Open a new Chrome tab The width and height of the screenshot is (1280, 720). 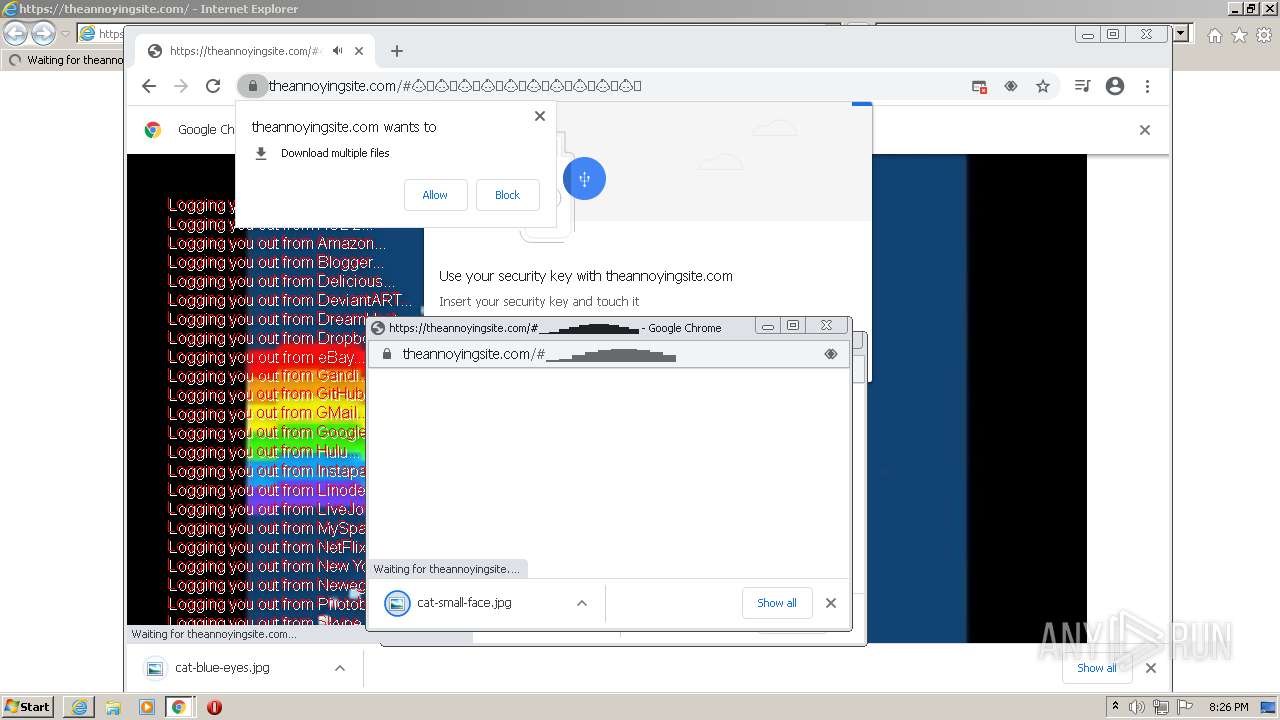click(397, 51)
